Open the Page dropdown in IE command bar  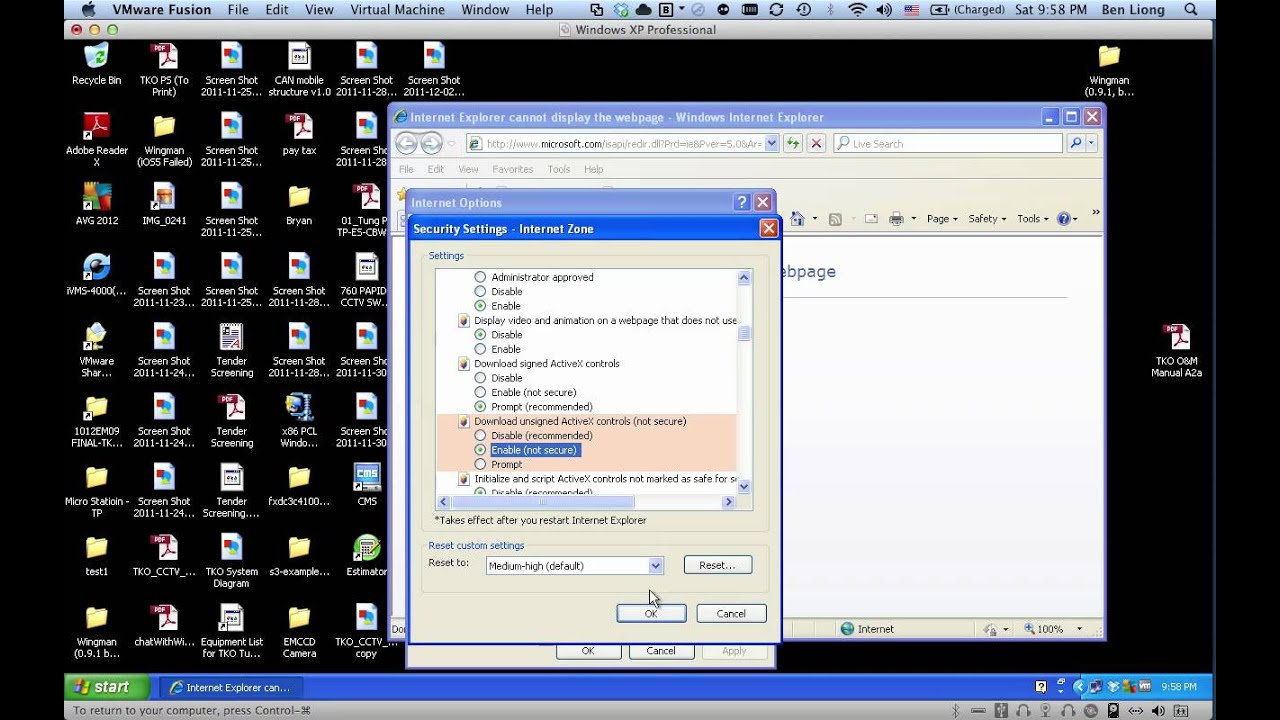(942, 219)
